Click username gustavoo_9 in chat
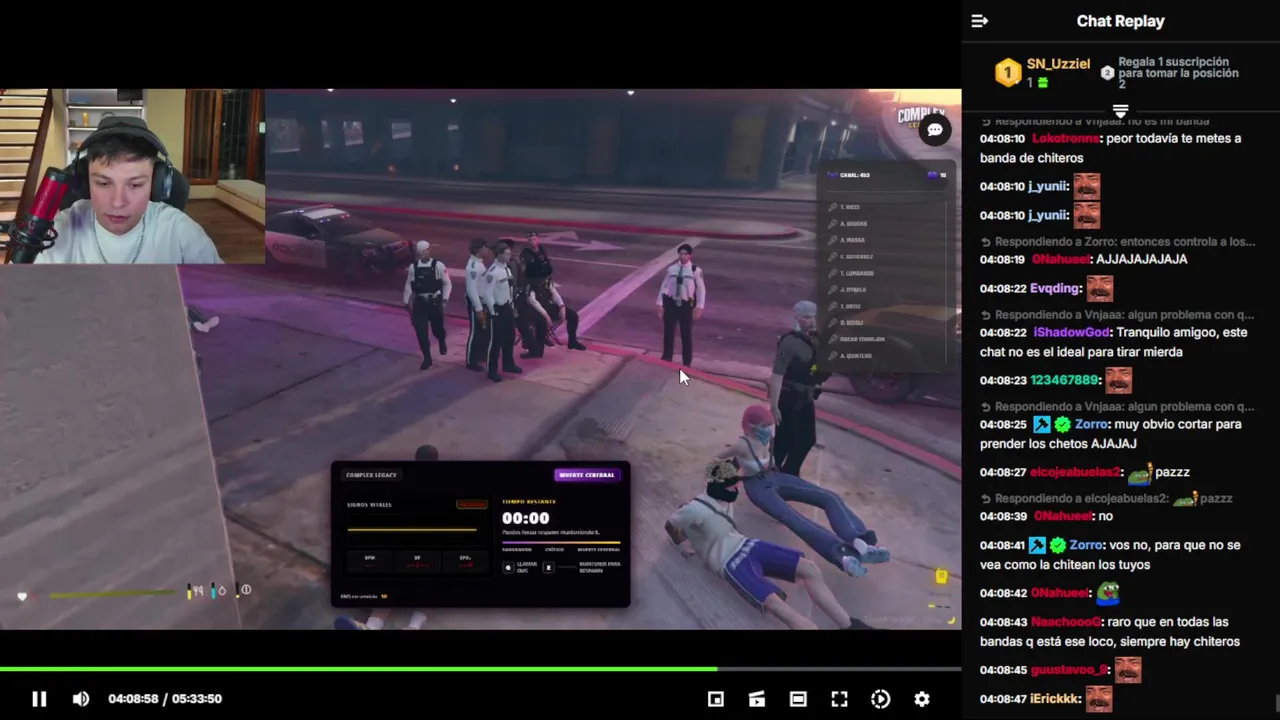1280x720 pixels. click(1069, 670)
